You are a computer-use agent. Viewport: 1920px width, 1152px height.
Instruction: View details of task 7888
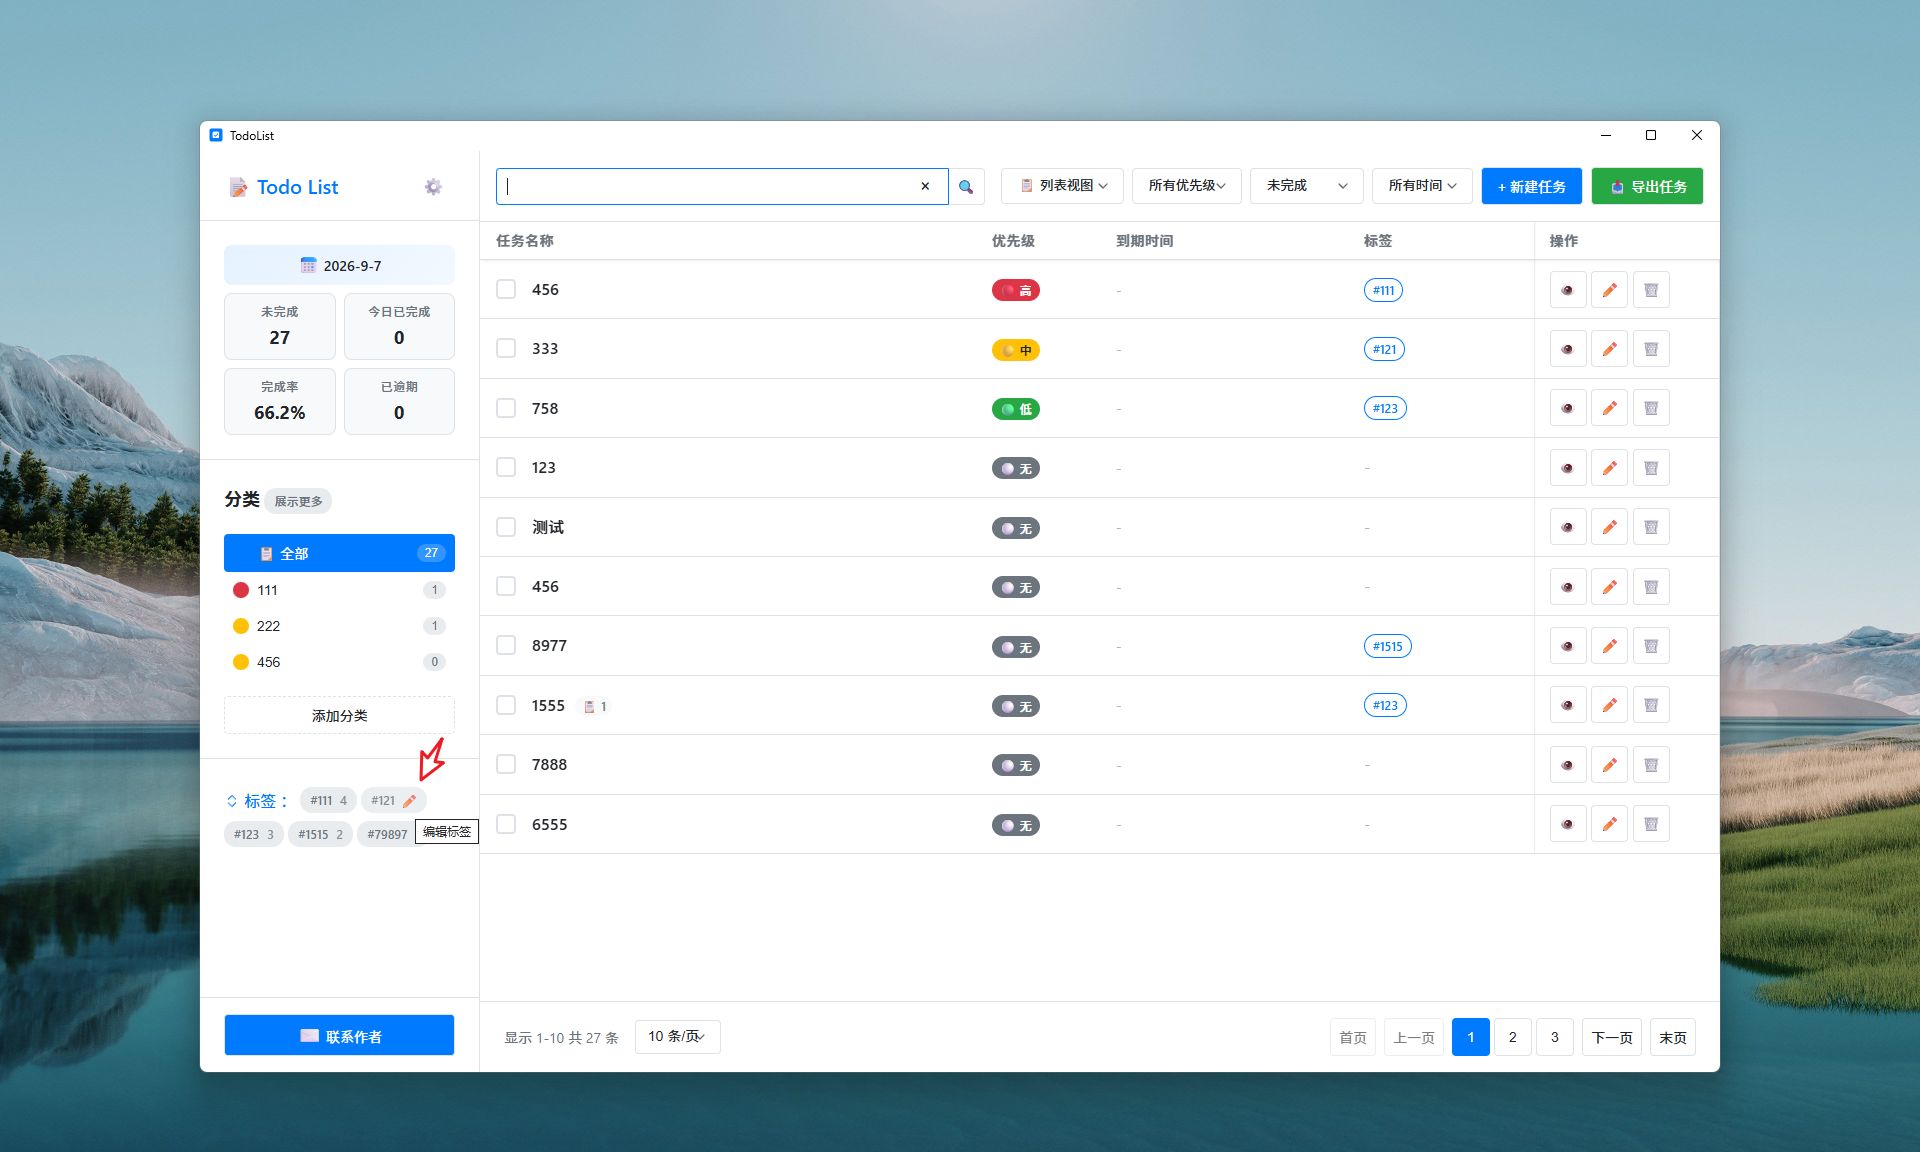tap(1568, 765)
